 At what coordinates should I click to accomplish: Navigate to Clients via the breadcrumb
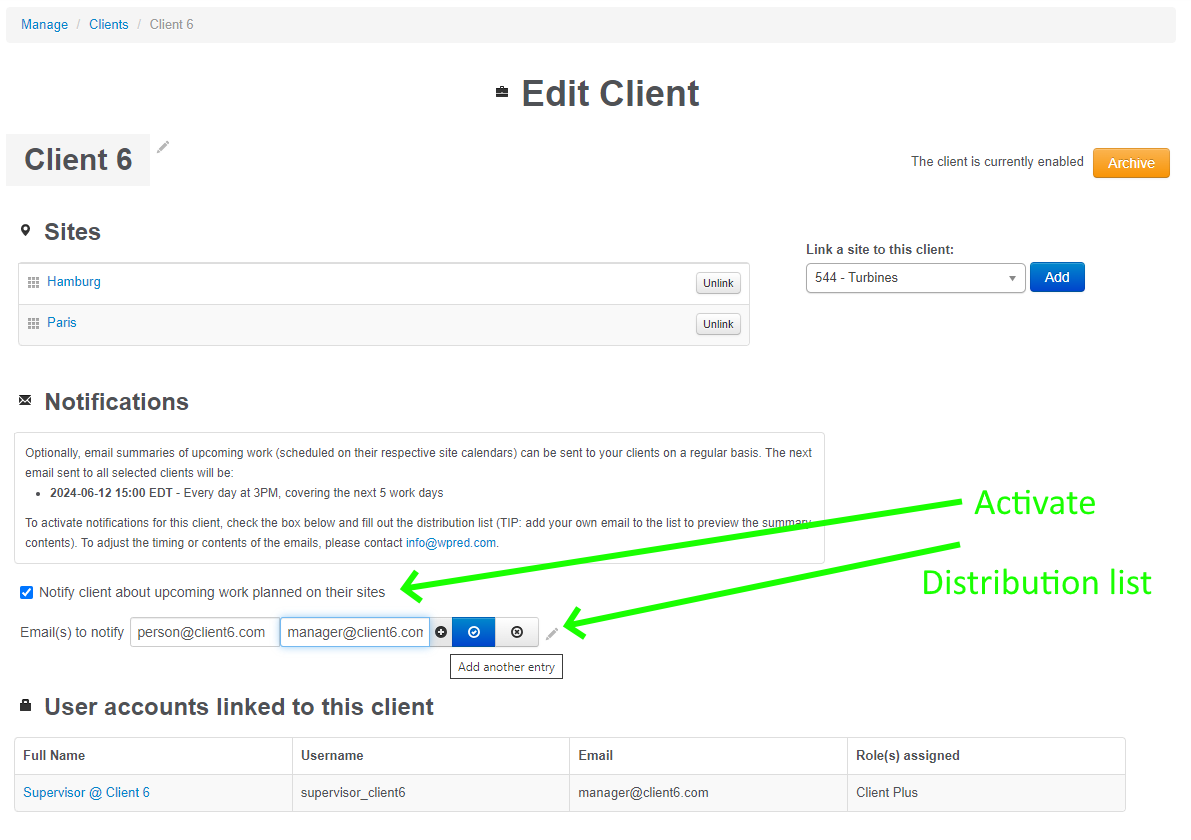(x=108, y=24)
